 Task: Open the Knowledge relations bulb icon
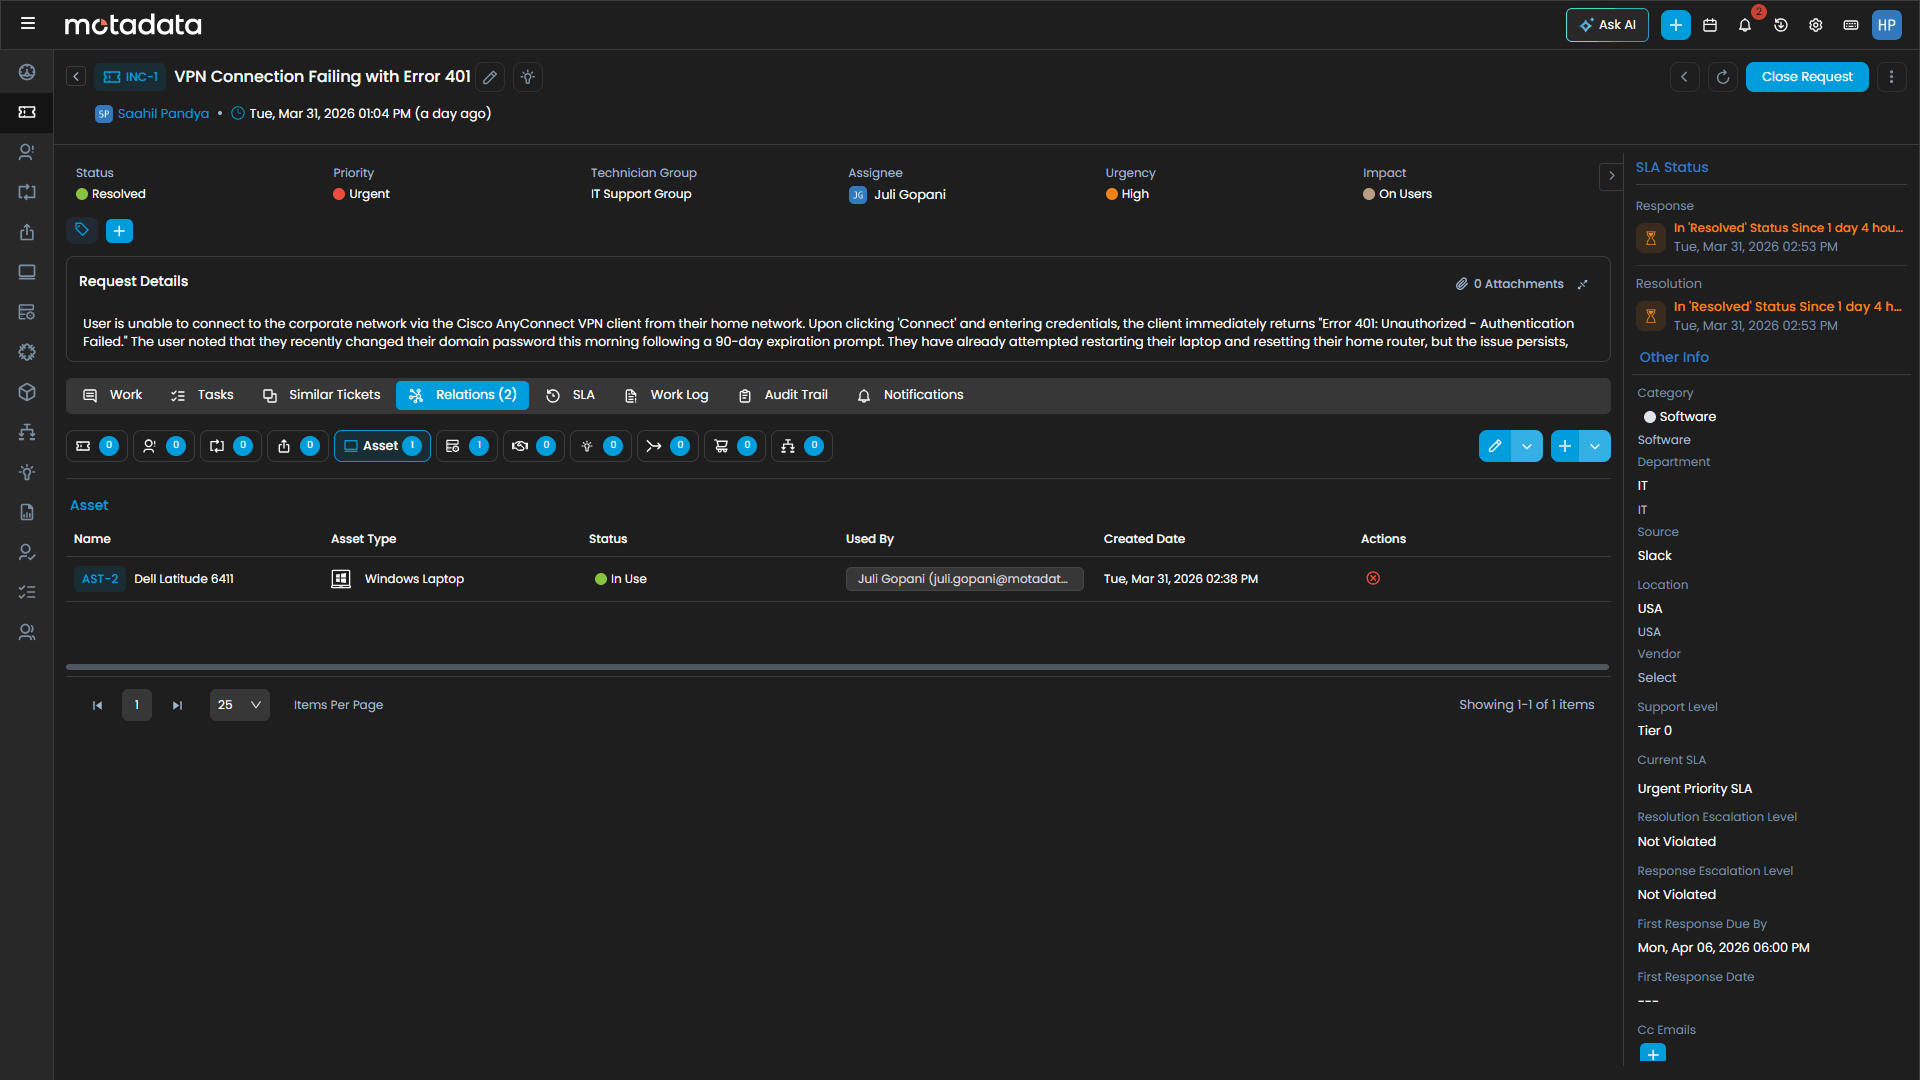pyautogui.click(x=600, y=446)
